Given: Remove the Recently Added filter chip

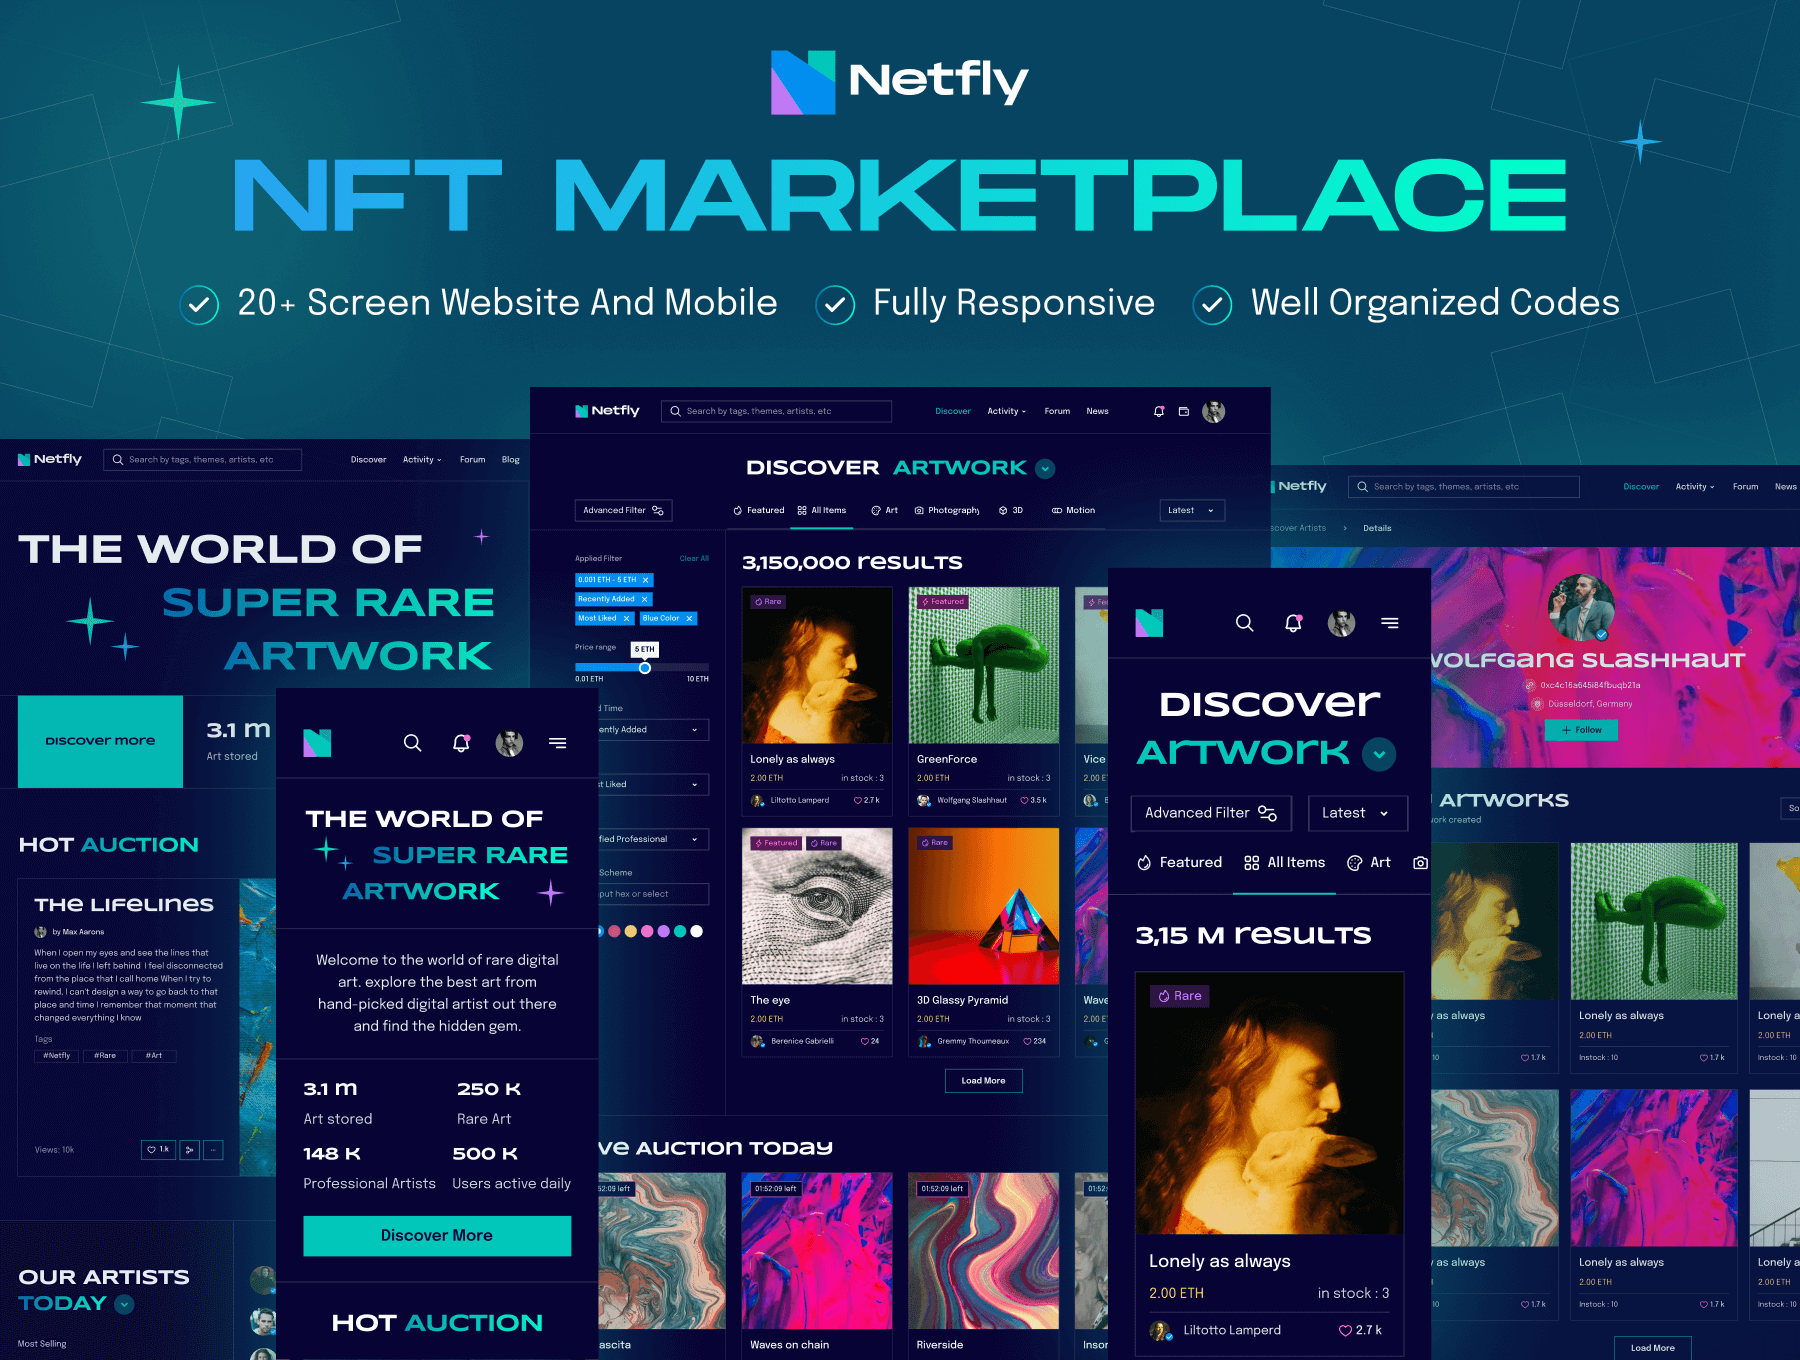Looking at the screenshot, I should (645, 599).
